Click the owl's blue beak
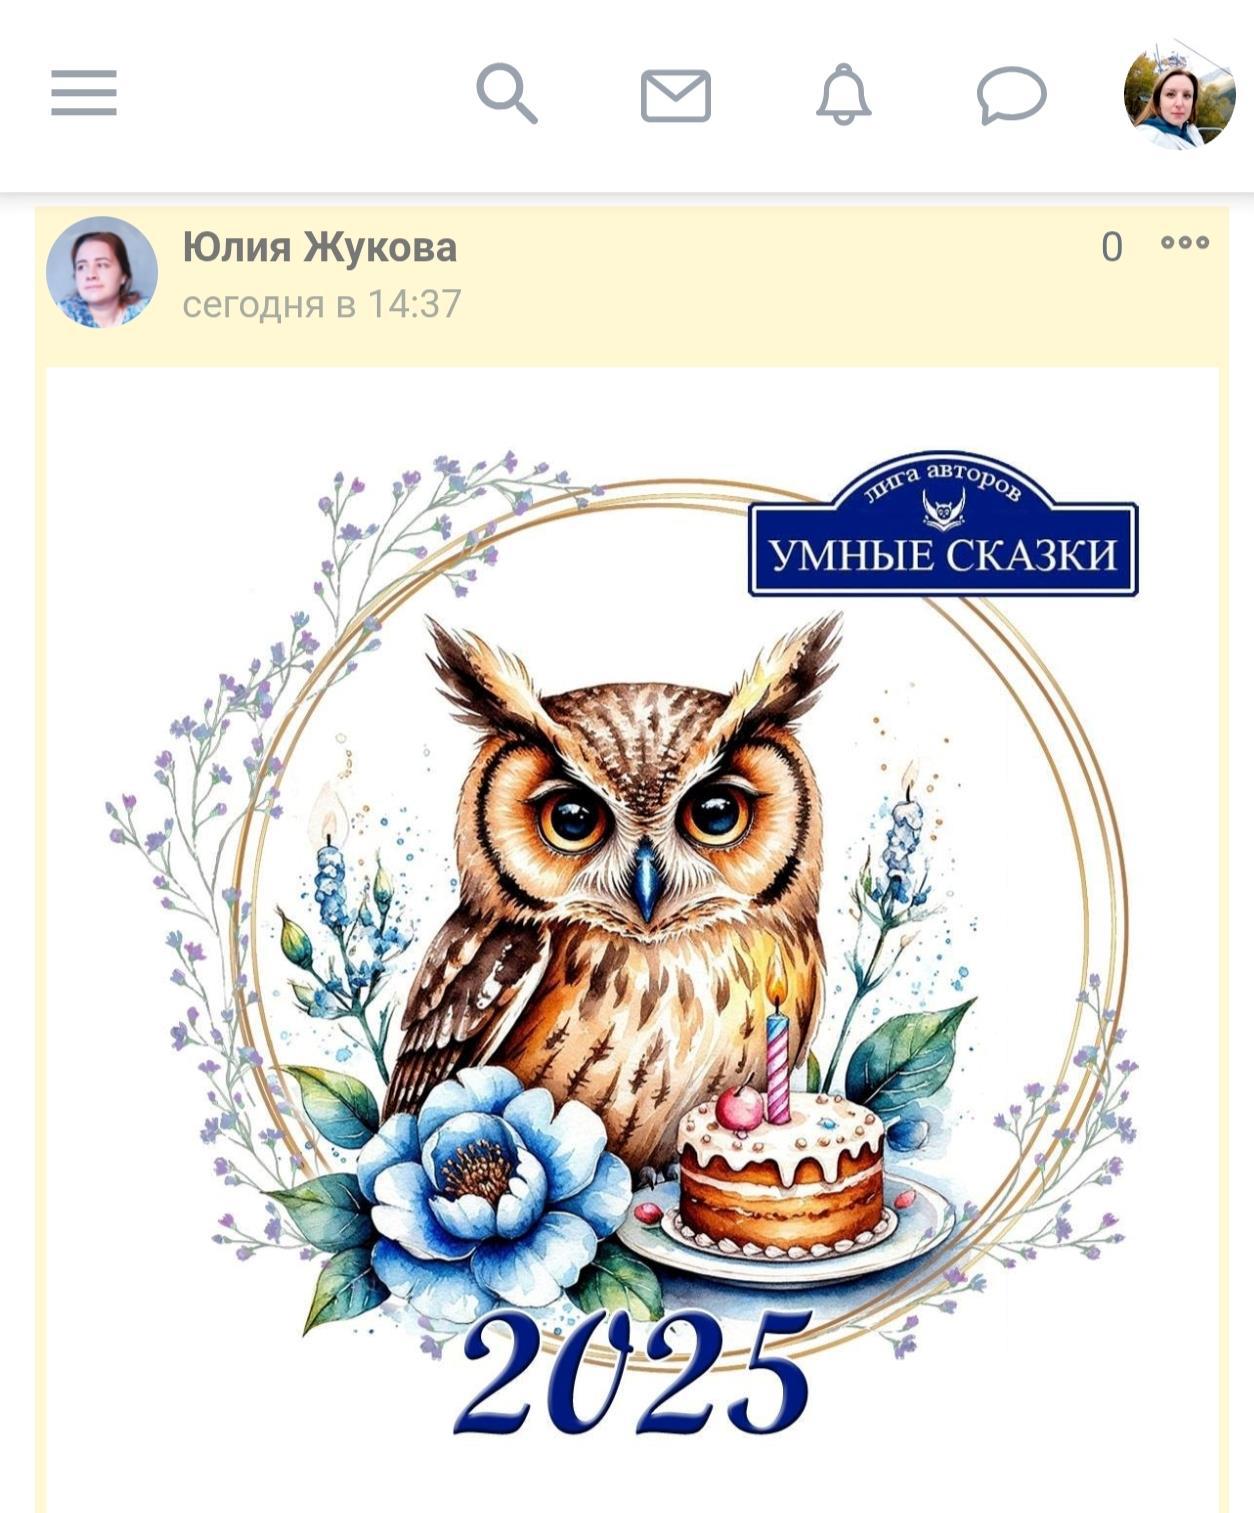Image resolution: width=1254 pixels, height=1513 pixels. (647, 880)
